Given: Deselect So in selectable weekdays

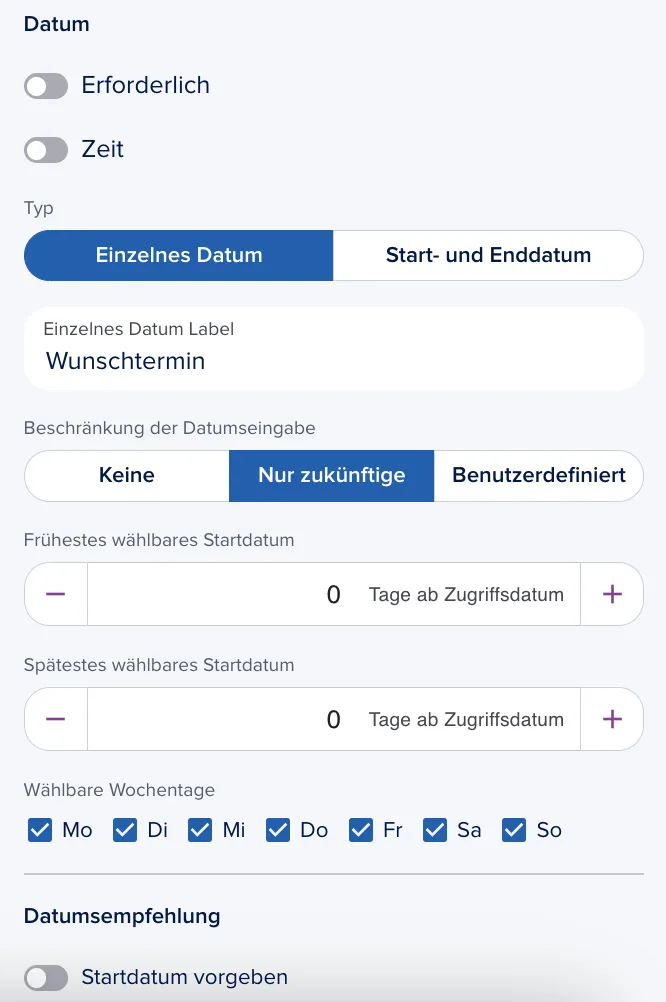Looking at the screenshot, I should 514,830.
